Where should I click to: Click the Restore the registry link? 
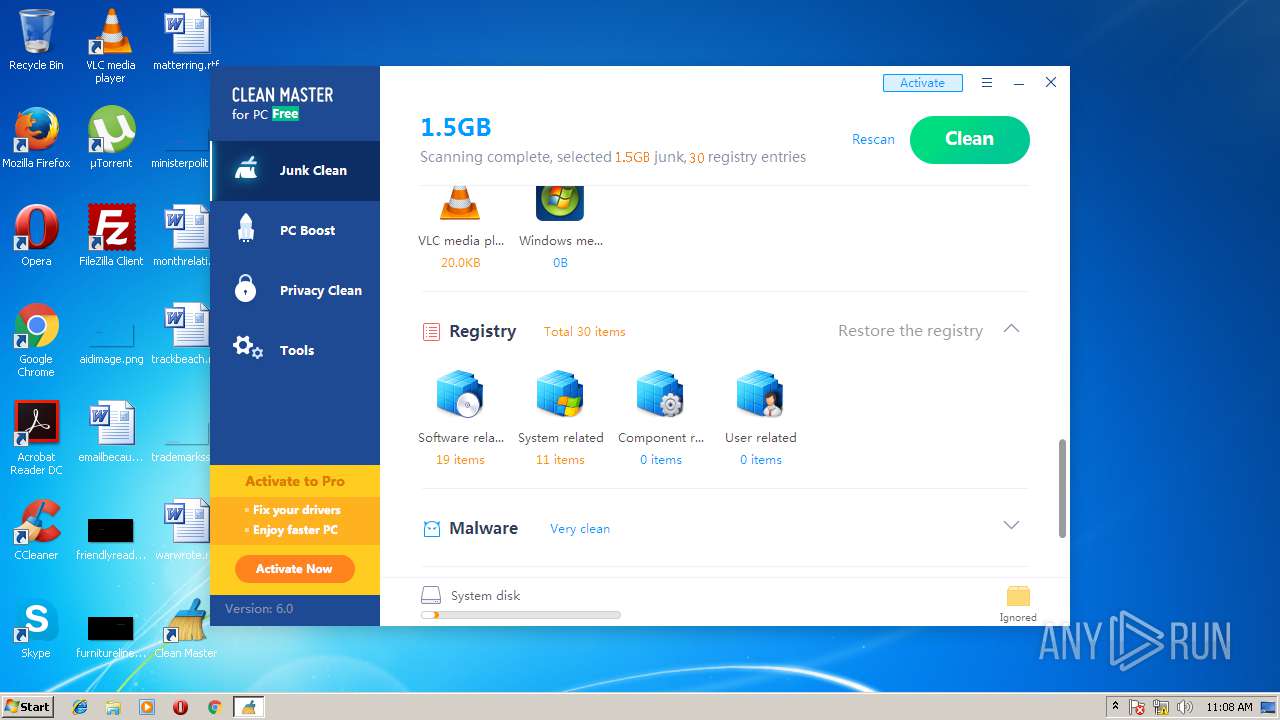tap(910, 331)
